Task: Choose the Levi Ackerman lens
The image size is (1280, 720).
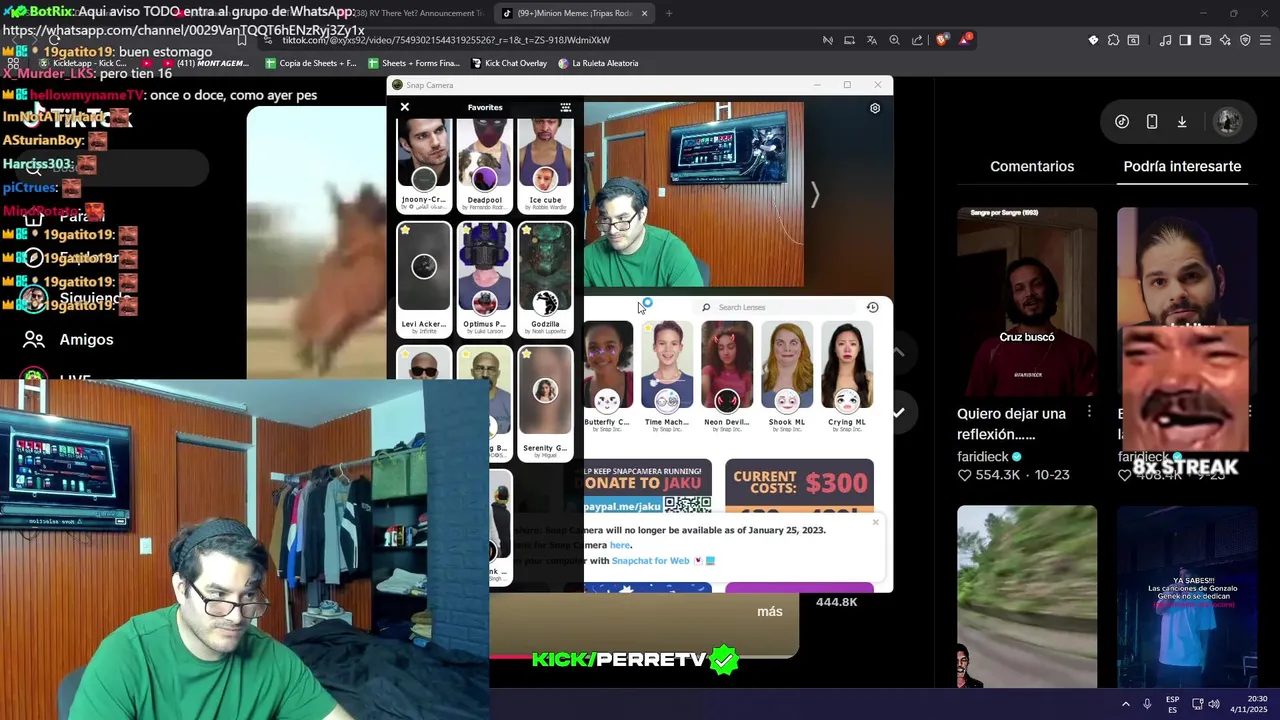Action: coord(424,279)
